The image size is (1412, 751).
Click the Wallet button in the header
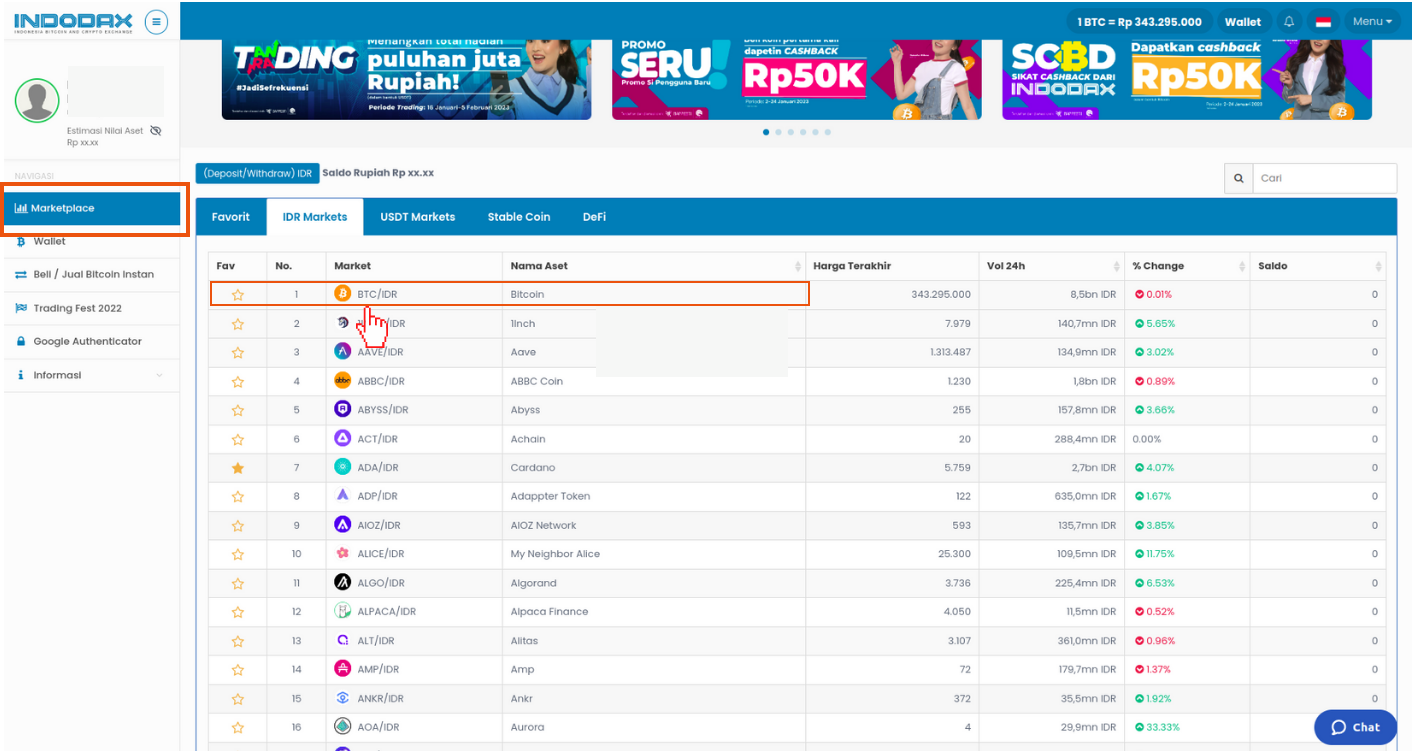pos(1243,21)
